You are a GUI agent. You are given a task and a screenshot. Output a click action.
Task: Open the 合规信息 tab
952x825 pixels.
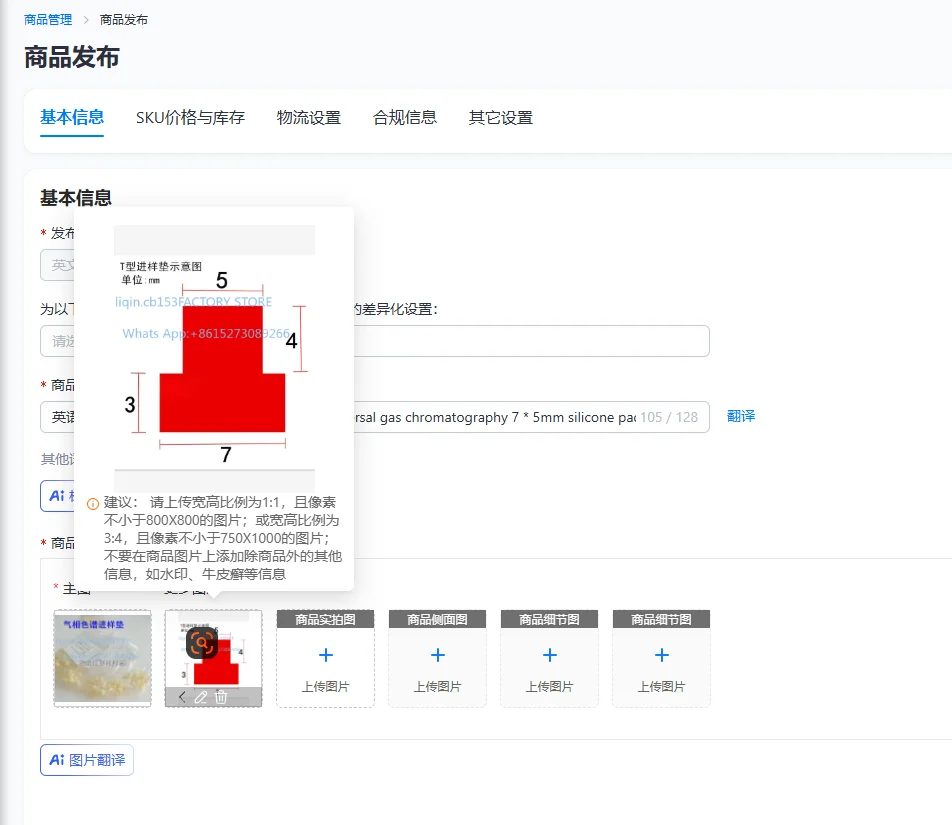coord(404,117)
